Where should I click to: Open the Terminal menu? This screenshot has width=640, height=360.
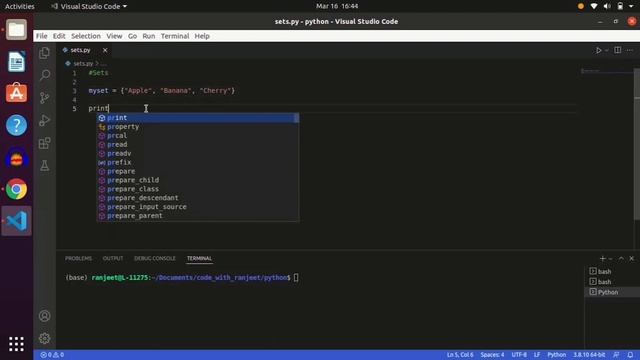(x=175, y=36)
